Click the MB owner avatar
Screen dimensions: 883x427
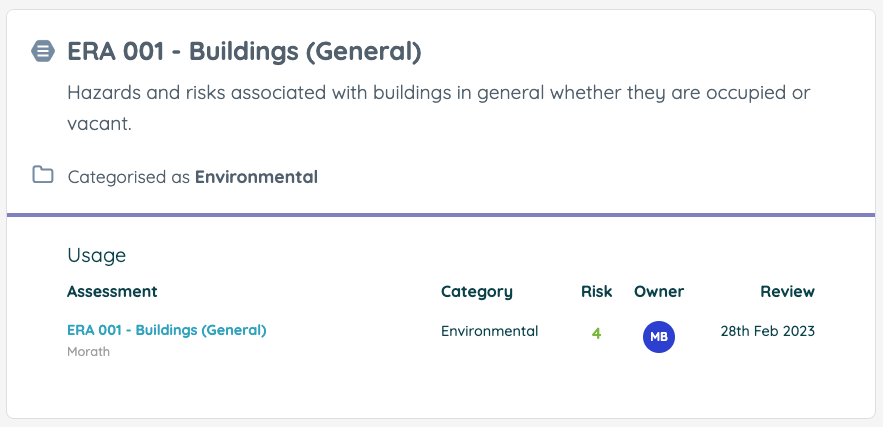click(x=659, y=337)
